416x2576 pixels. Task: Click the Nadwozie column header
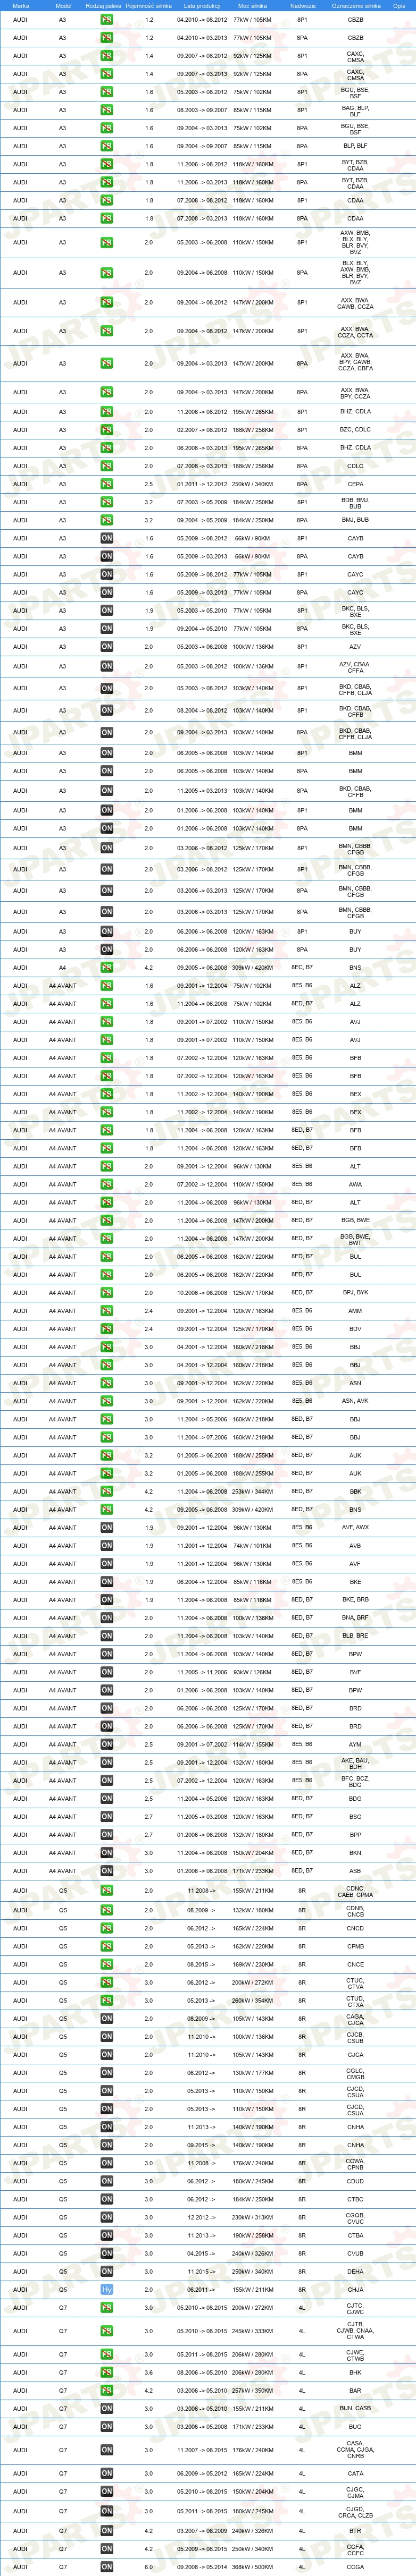point(302,5)
